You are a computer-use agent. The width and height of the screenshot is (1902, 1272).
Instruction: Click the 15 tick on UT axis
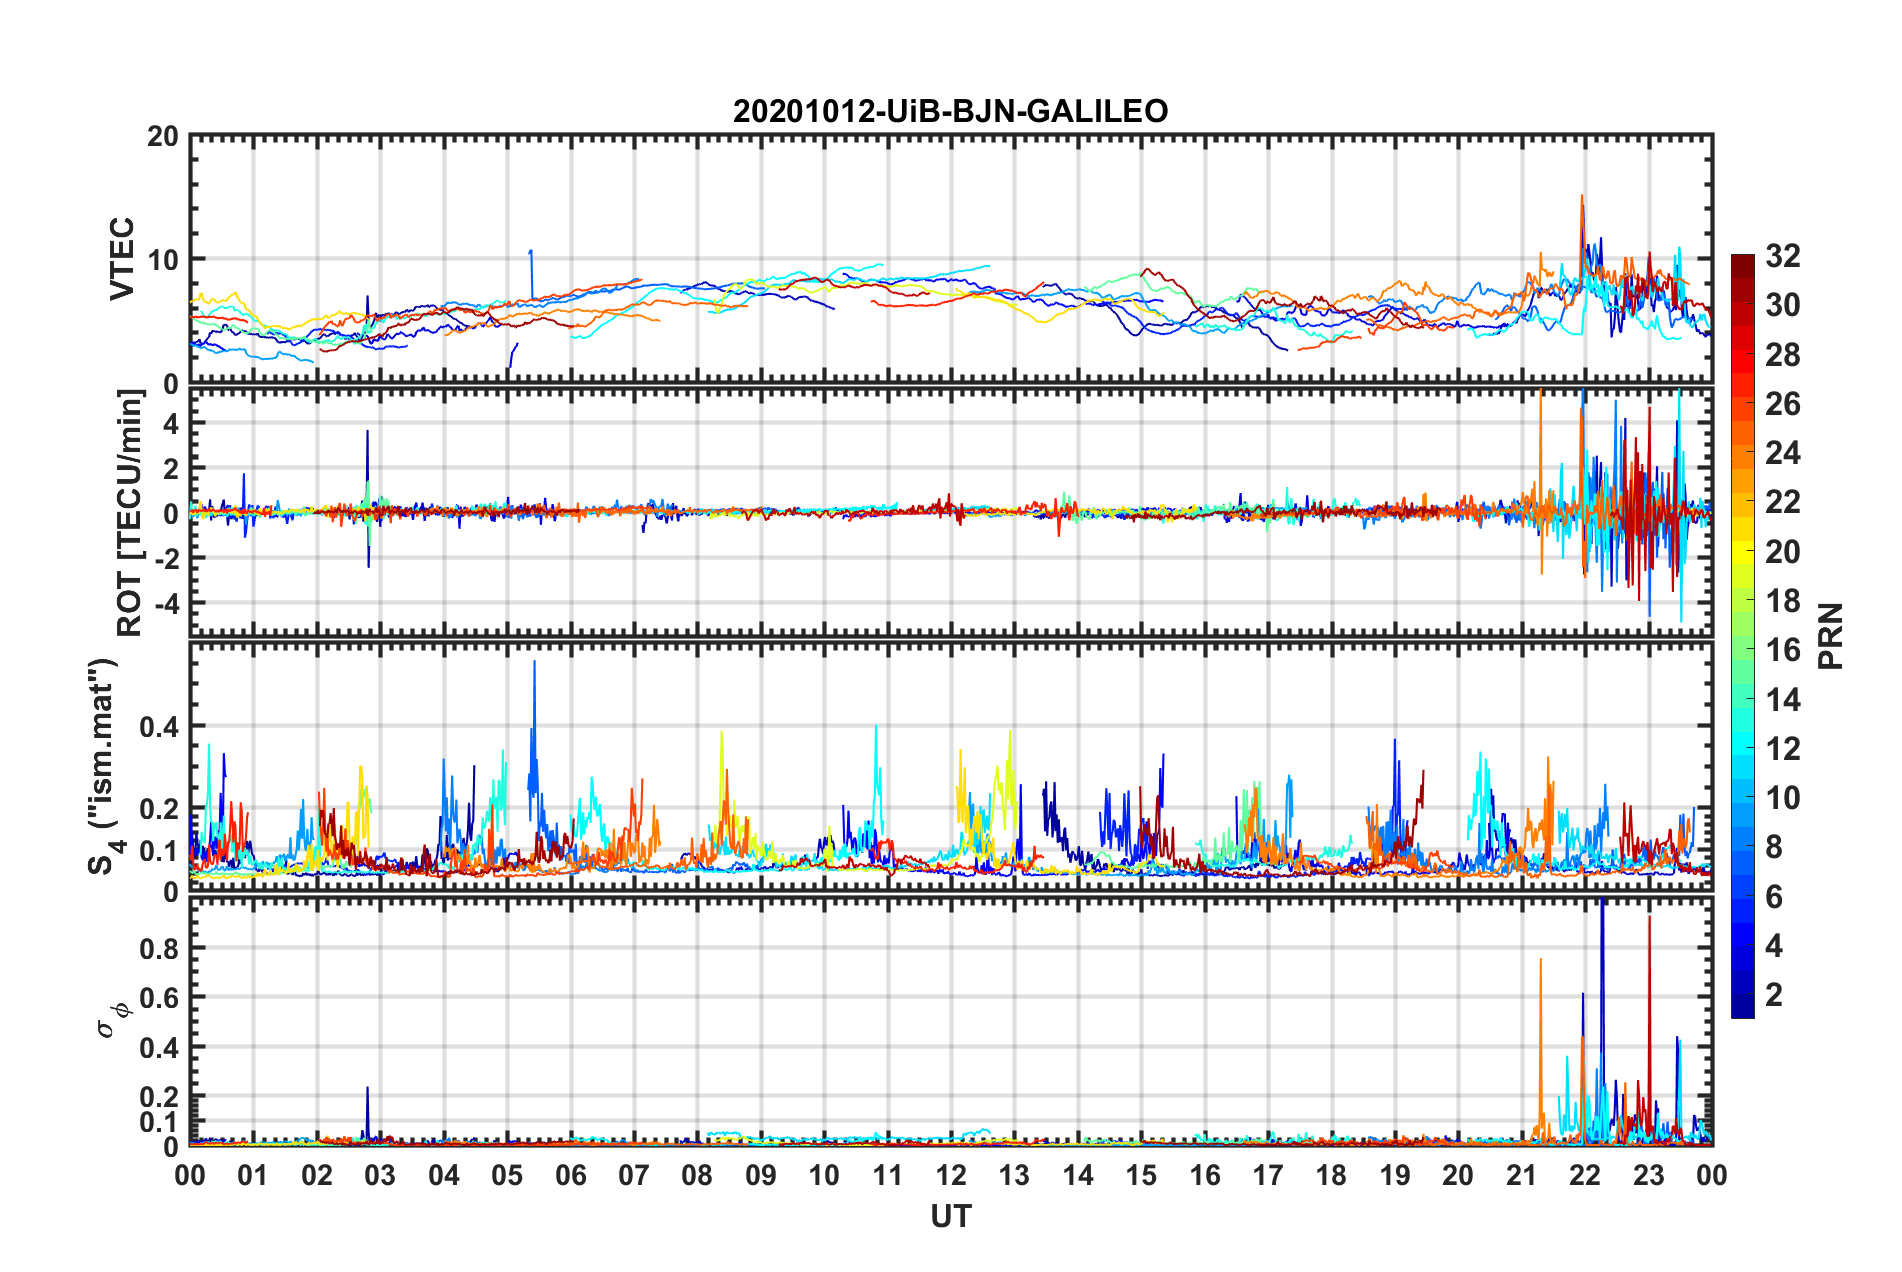(1141, 1175)
